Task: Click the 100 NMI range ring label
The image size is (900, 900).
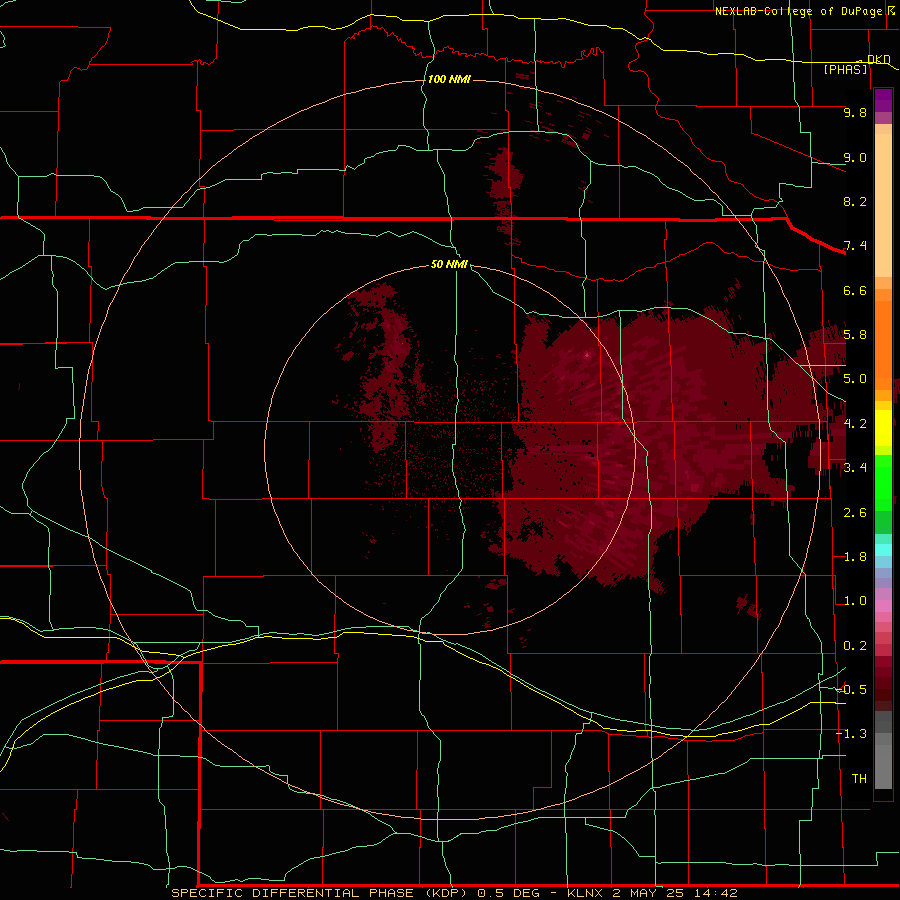Action: pos(449,79)
